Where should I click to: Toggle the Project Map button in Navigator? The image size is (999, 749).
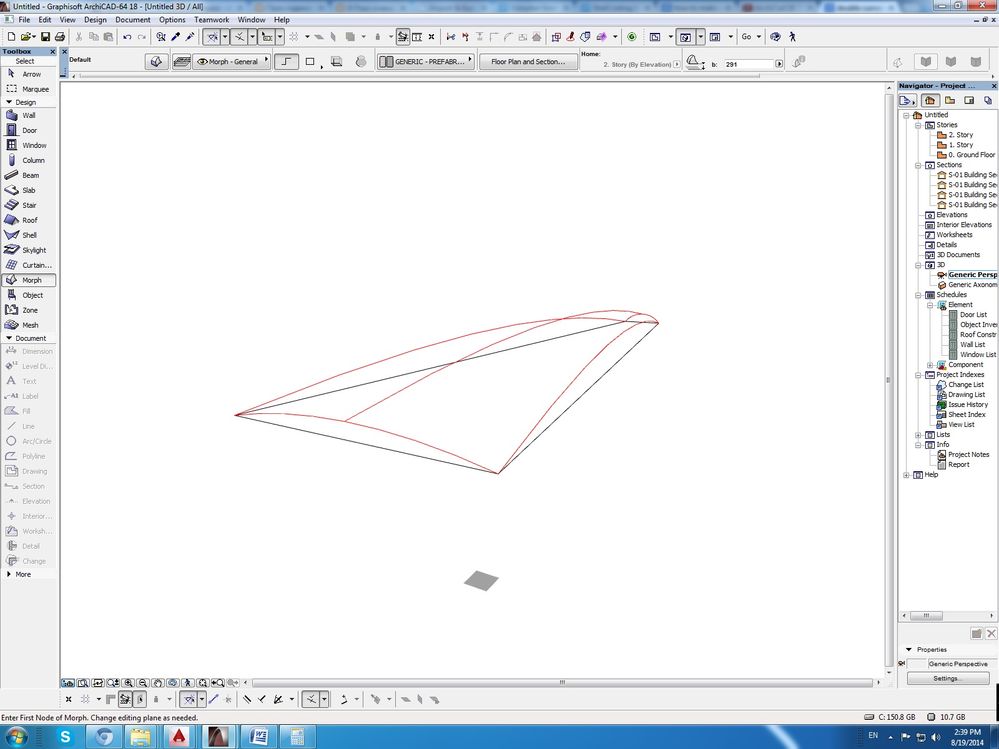(930, 101)
